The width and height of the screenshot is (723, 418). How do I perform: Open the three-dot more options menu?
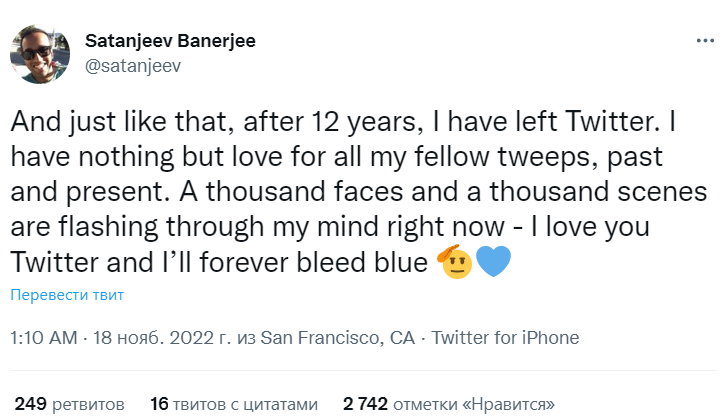click(x=705, y=41)
